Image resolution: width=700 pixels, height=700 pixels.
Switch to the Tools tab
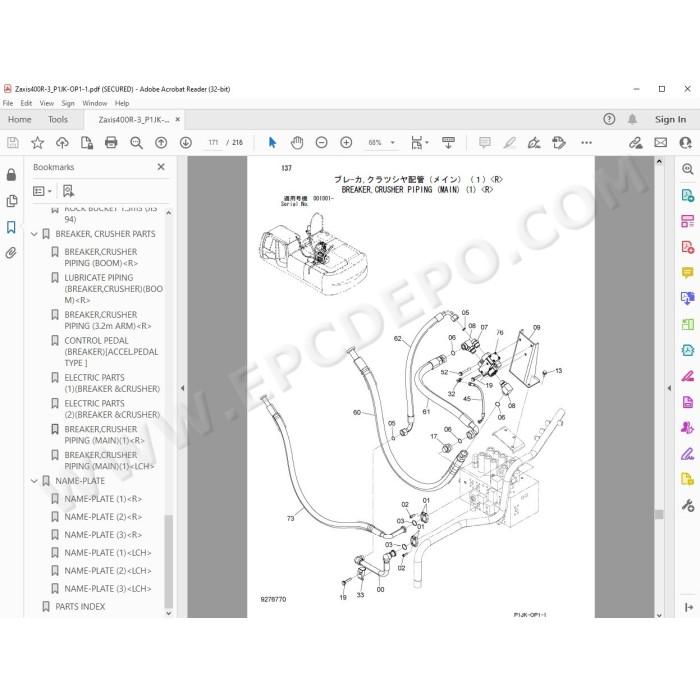[x=58, y=119]
